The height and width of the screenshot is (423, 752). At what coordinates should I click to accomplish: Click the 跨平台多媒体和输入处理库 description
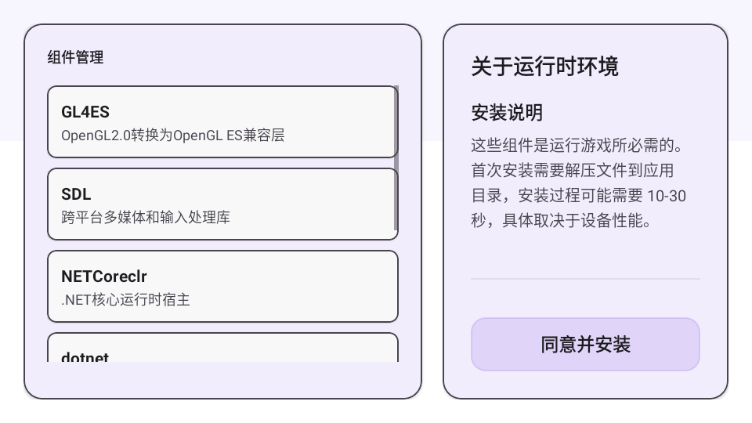tap(146, 217)
